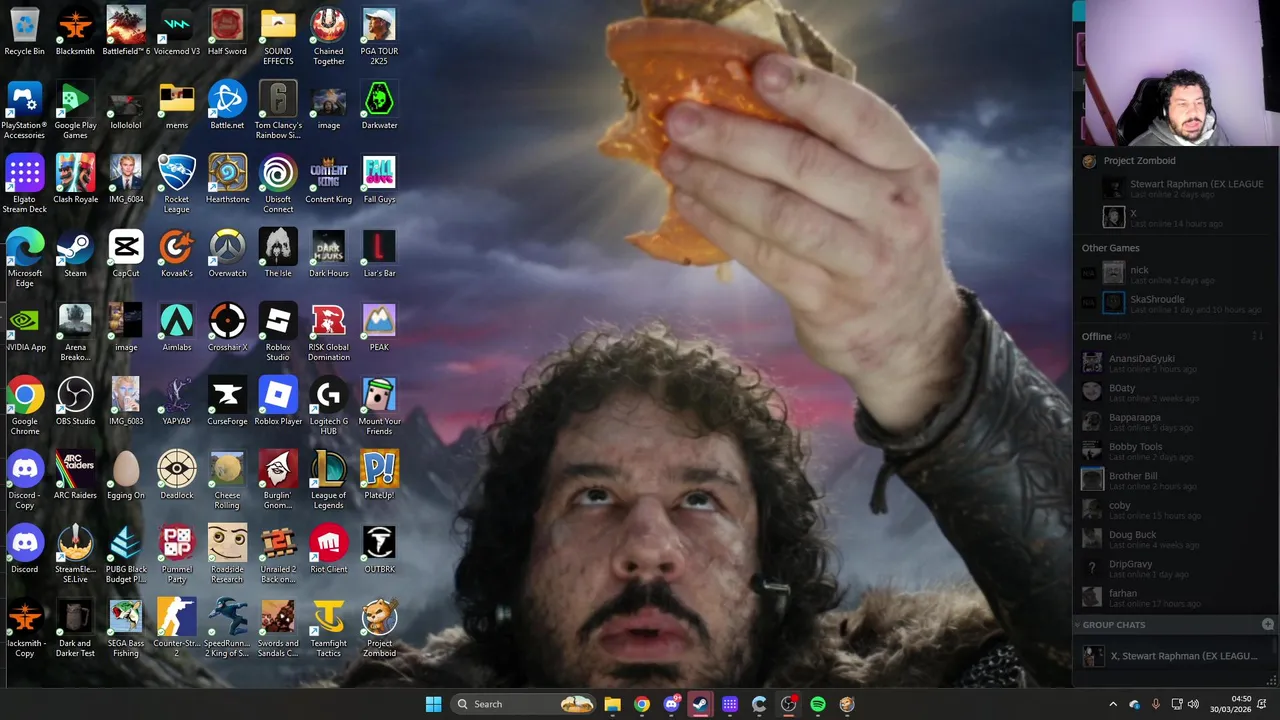Screen dimensions: 1280x720
Task: Select the IMG_6084 image file
Action: [x=126, y=181]
